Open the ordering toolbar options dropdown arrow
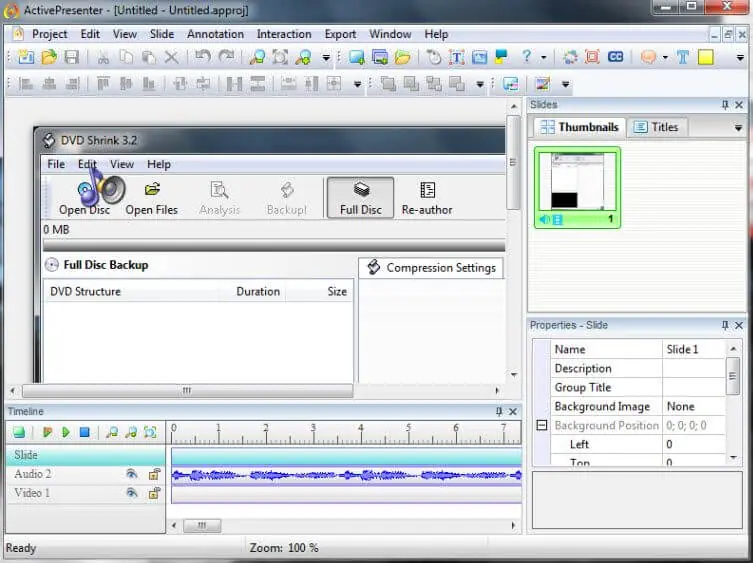Image resolution: width=753 pixels, height=563 pixels. (480, 85)
